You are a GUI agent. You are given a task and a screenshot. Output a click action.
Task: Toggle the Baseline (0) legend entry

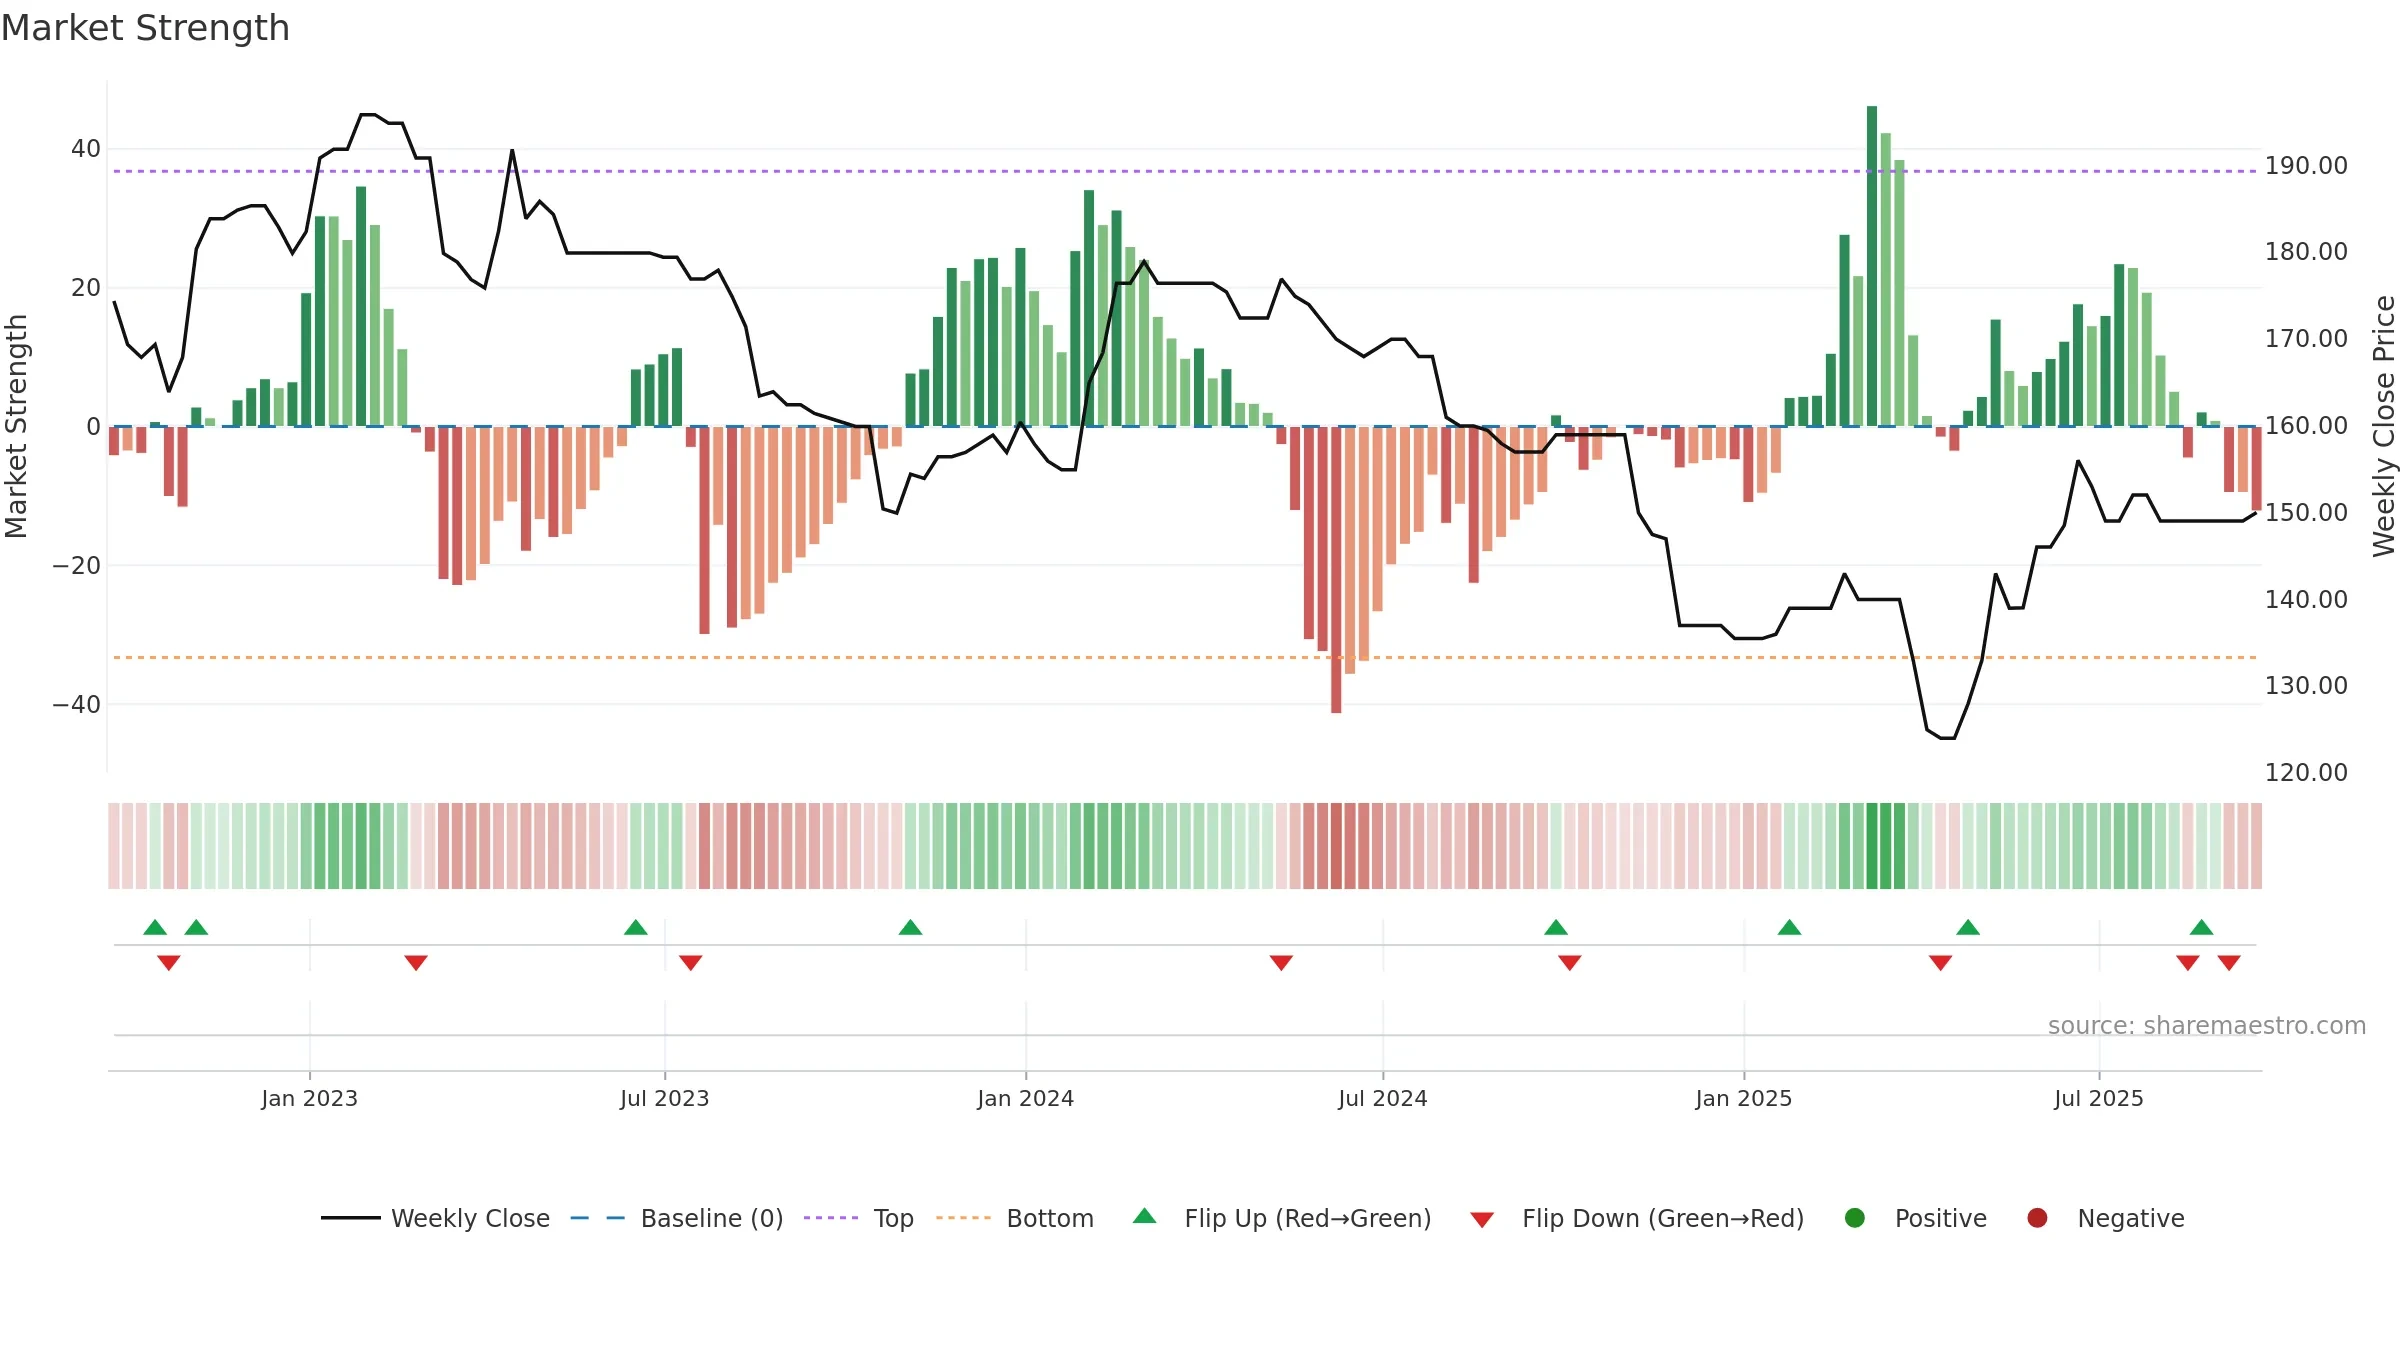point(677,1218)
